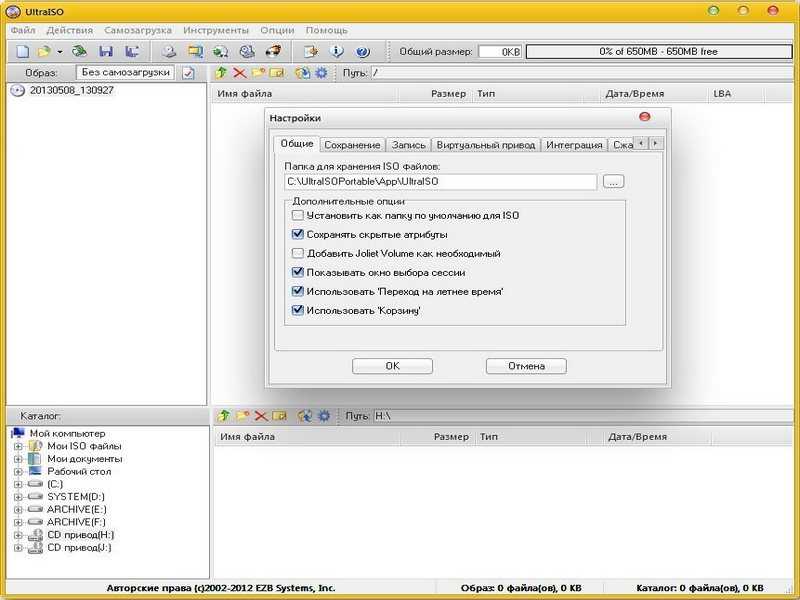The height and width of the screenshot is (600, 800).
Task: Expand 'Мои ISO файлы' tree node
Action: (x=18, y=446)
